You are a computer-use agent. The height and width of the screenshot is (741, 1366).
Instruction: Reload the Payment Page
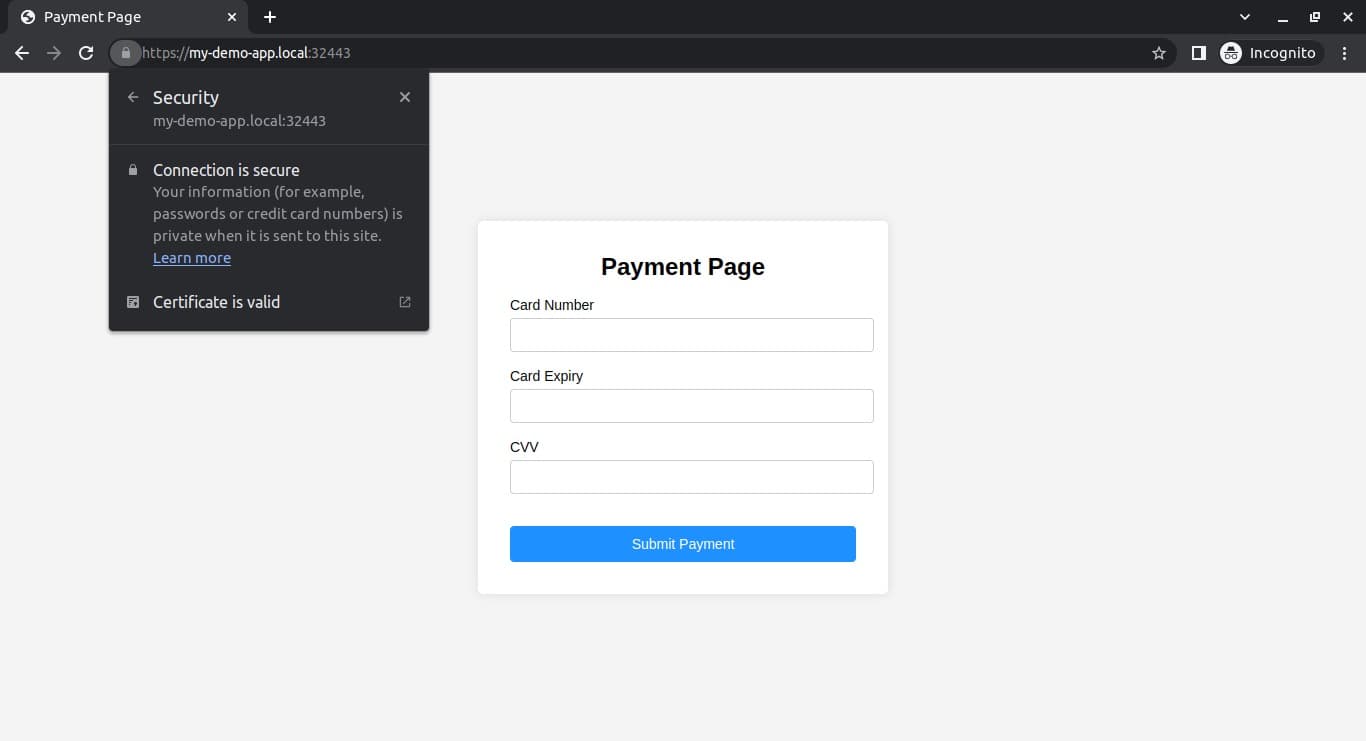point(86,53)
